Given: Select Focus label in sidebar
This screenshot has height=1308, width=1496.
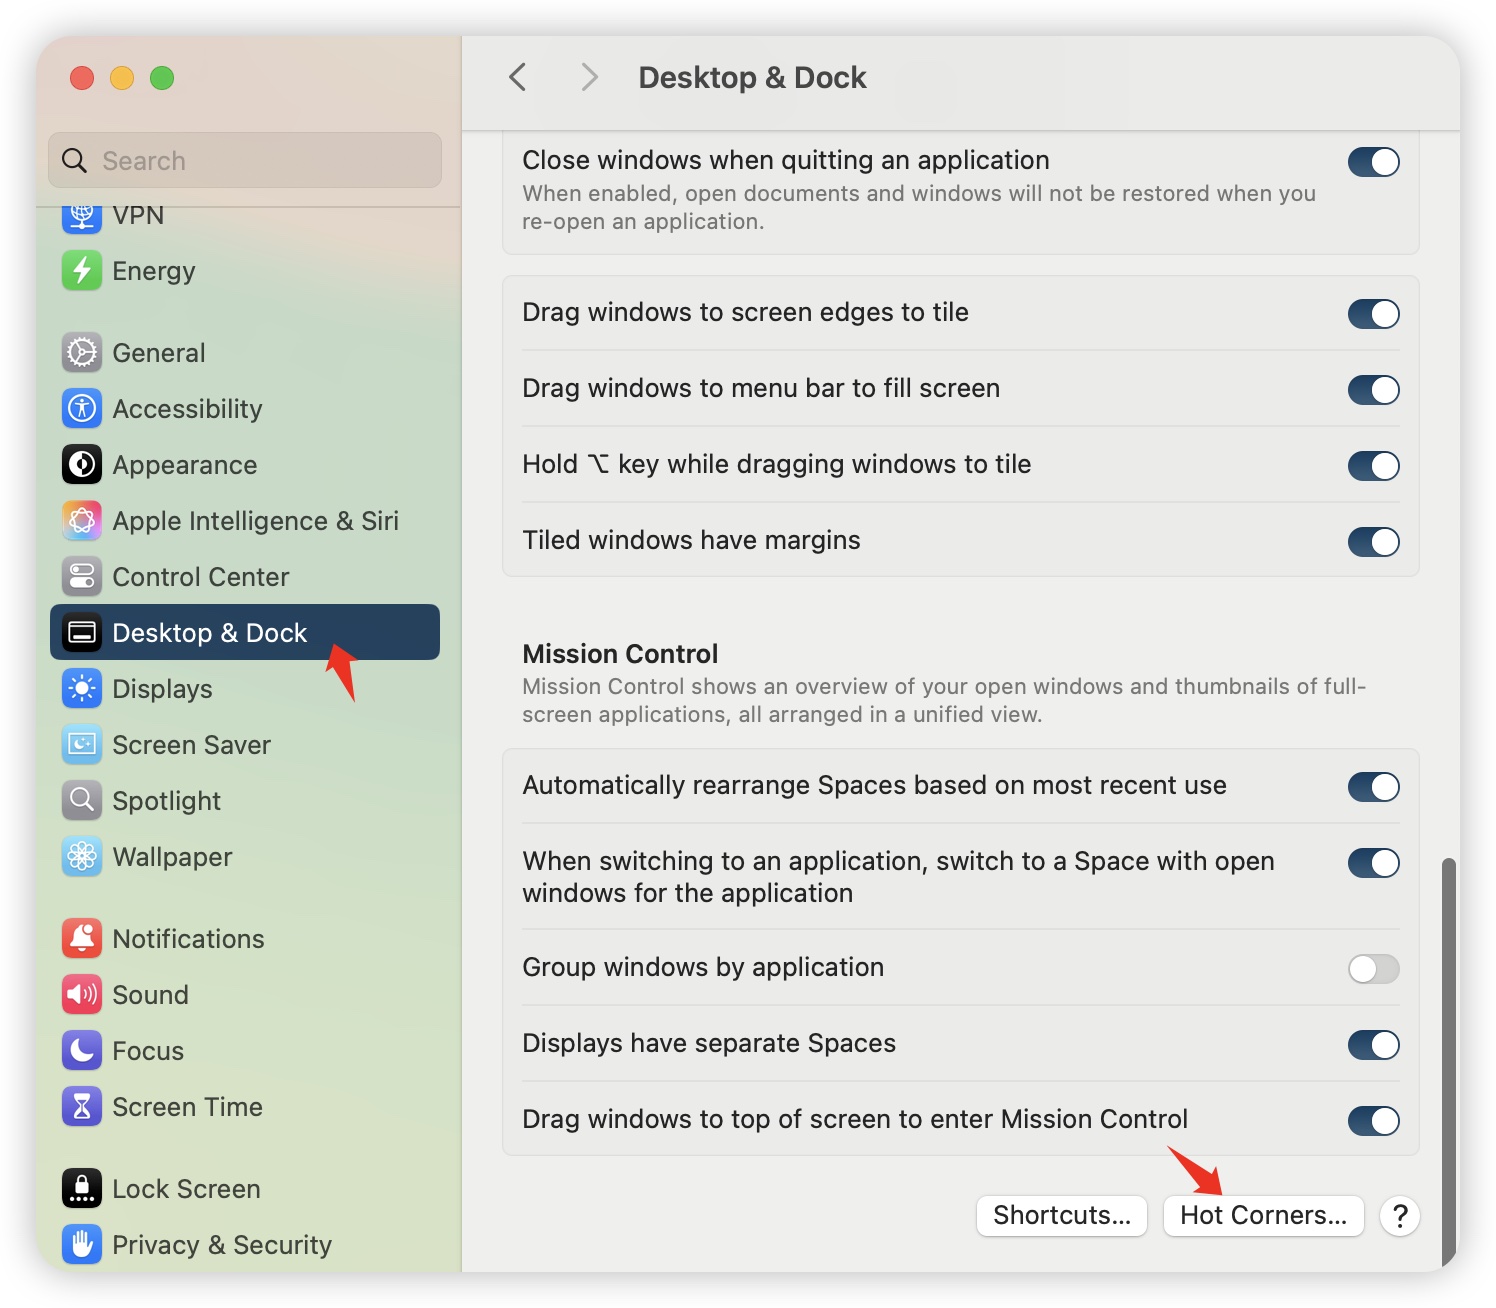Looking at the screenshot, I should (148, 1051).
